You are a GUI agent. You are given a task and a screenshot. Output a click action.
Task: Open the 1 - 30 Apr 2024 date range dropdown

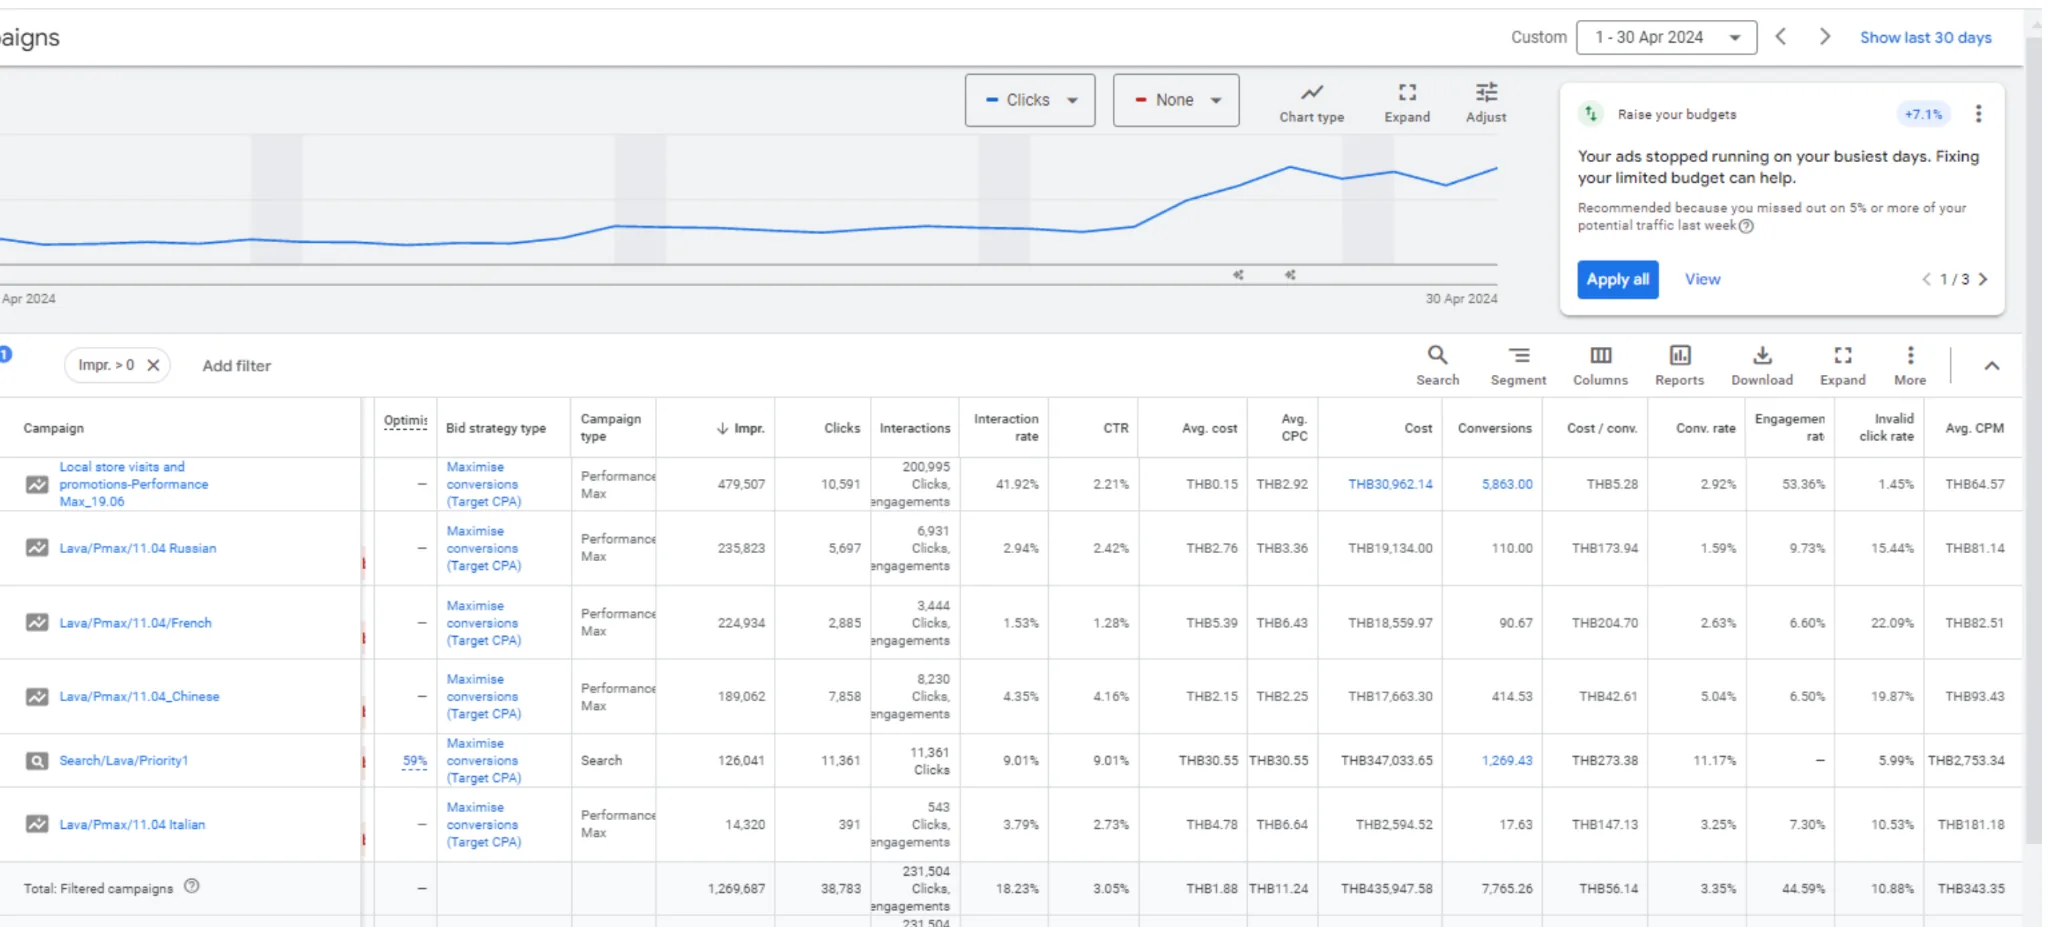pyautogui.click(x=1666, y=37)
